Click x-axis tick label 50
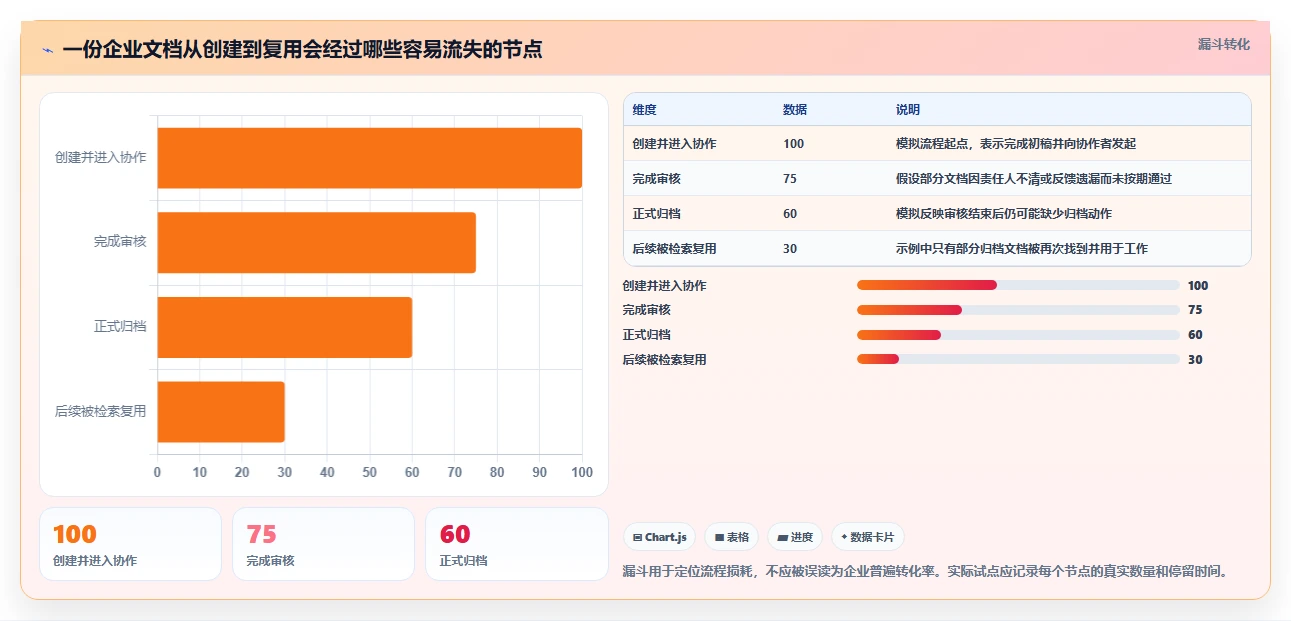1291x621 pixels. click(x=370, y=472)
